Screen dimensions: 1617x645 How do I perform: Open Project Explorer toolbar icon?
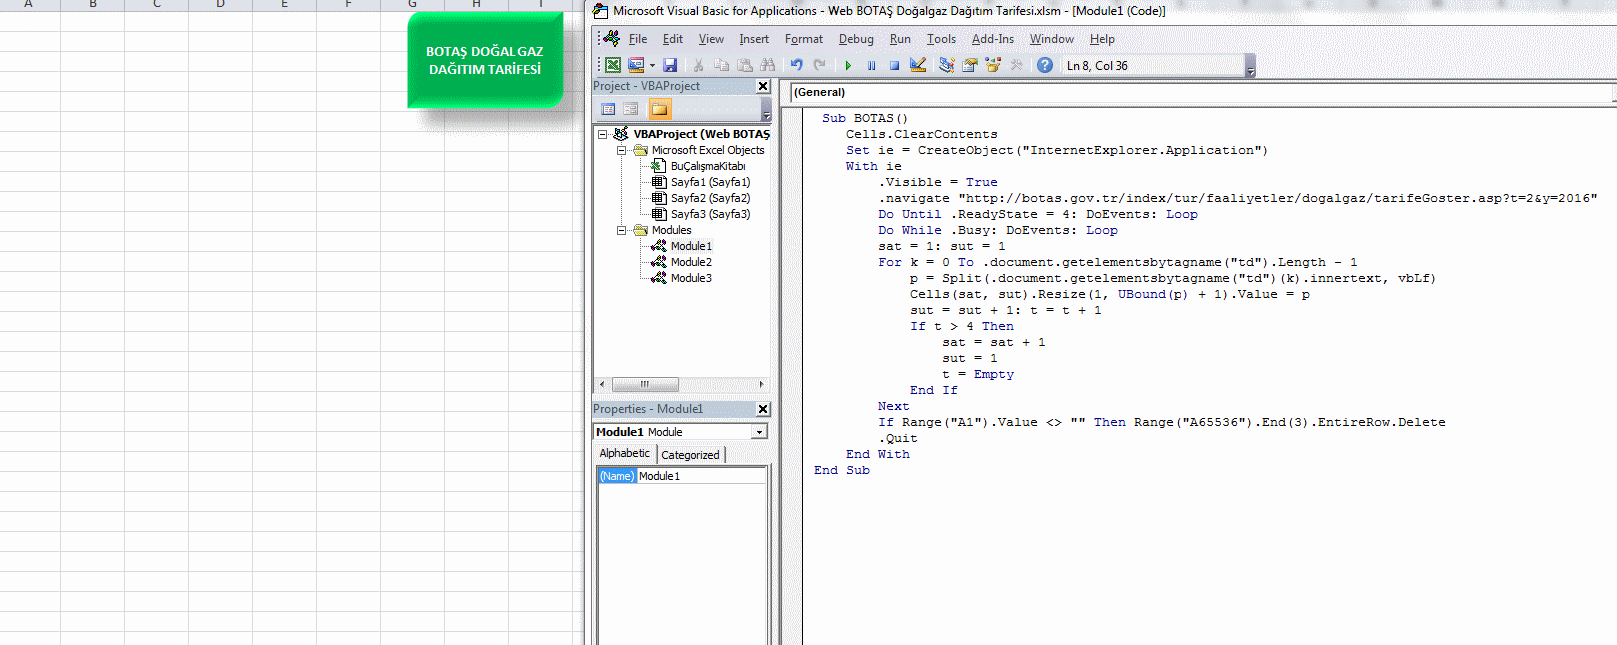pyautogui.click(x=946, y=65)
